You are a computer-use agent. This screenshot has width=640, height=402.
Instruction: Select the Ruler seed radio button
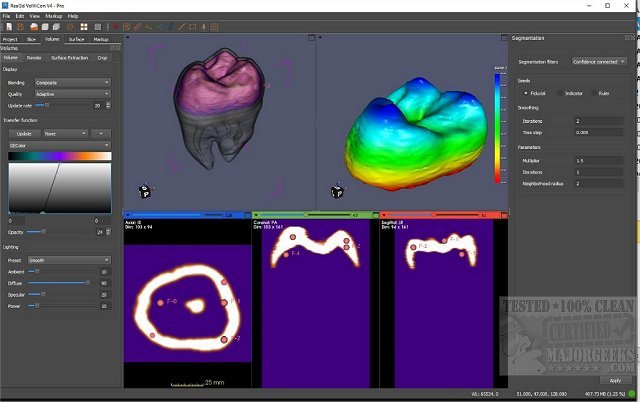(x=594, y=93)
